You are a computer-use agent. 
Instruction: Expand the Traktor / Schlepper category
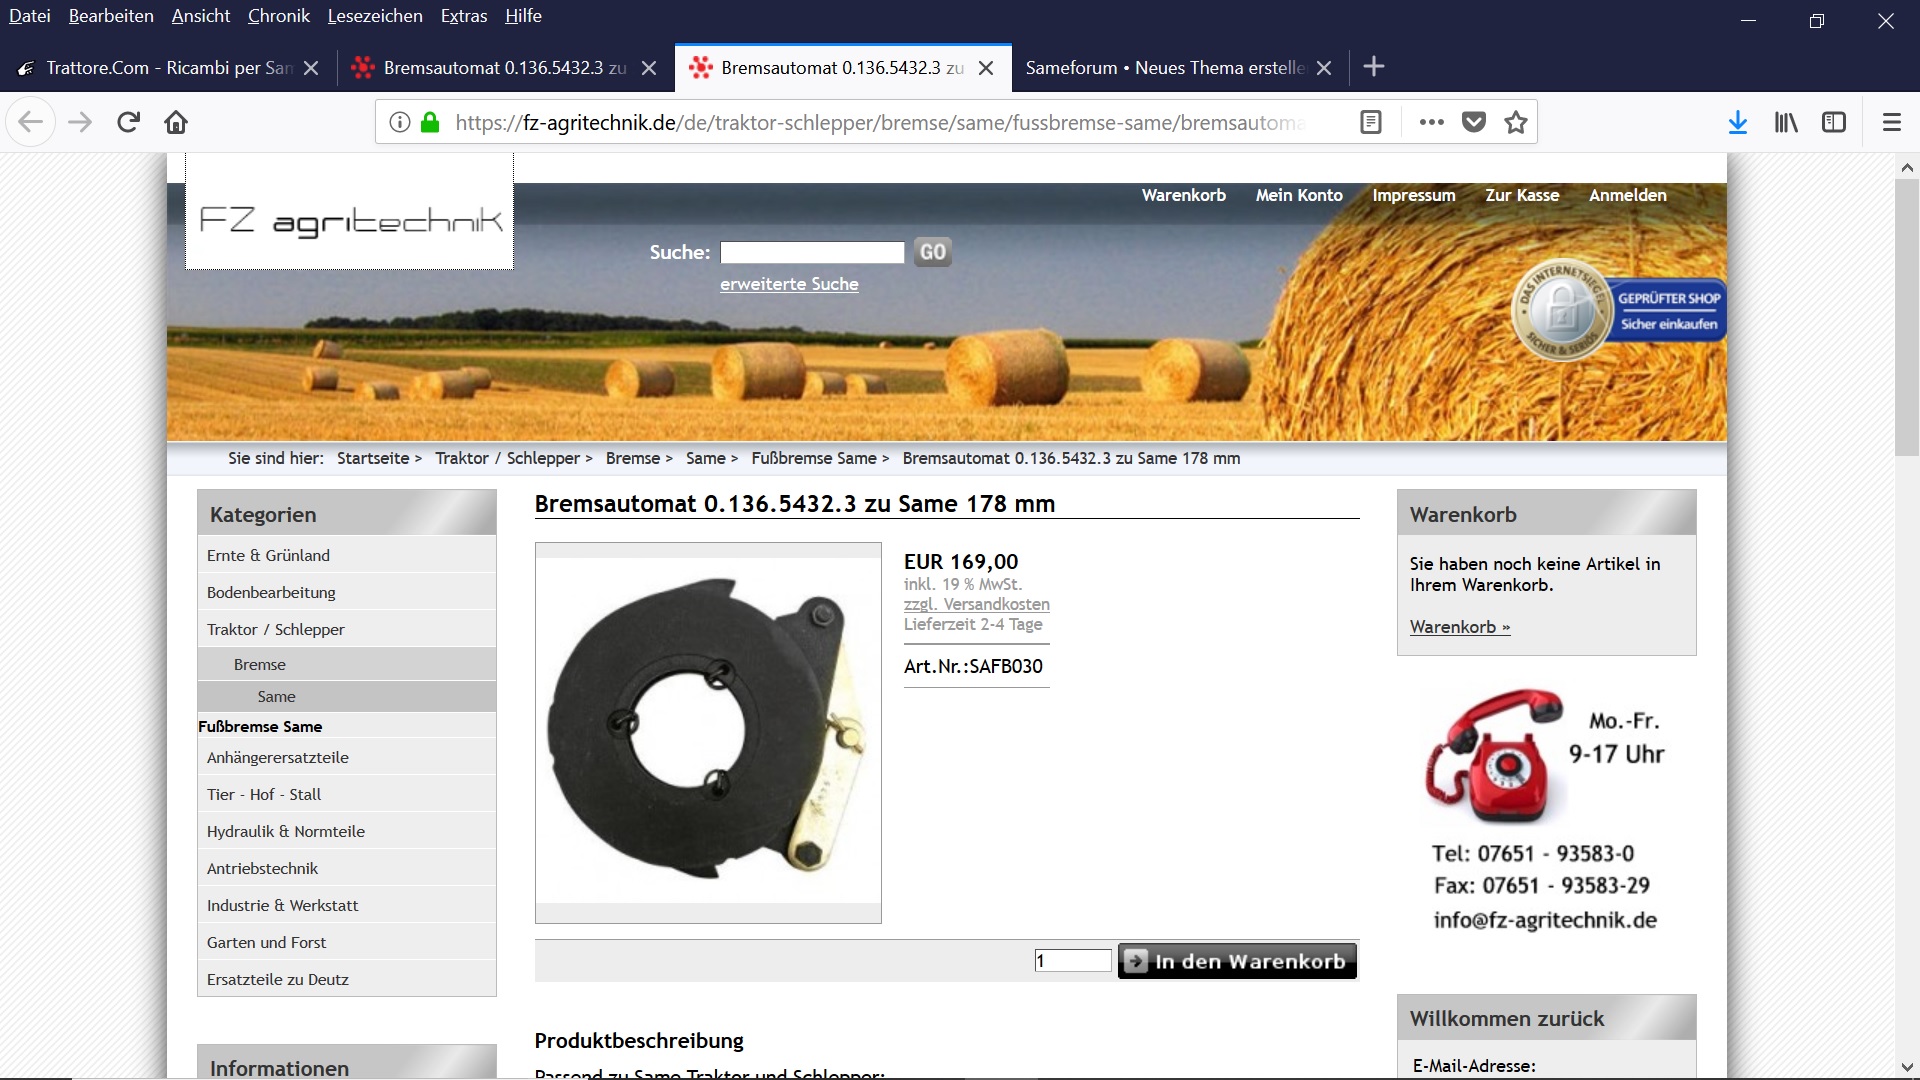276,629
